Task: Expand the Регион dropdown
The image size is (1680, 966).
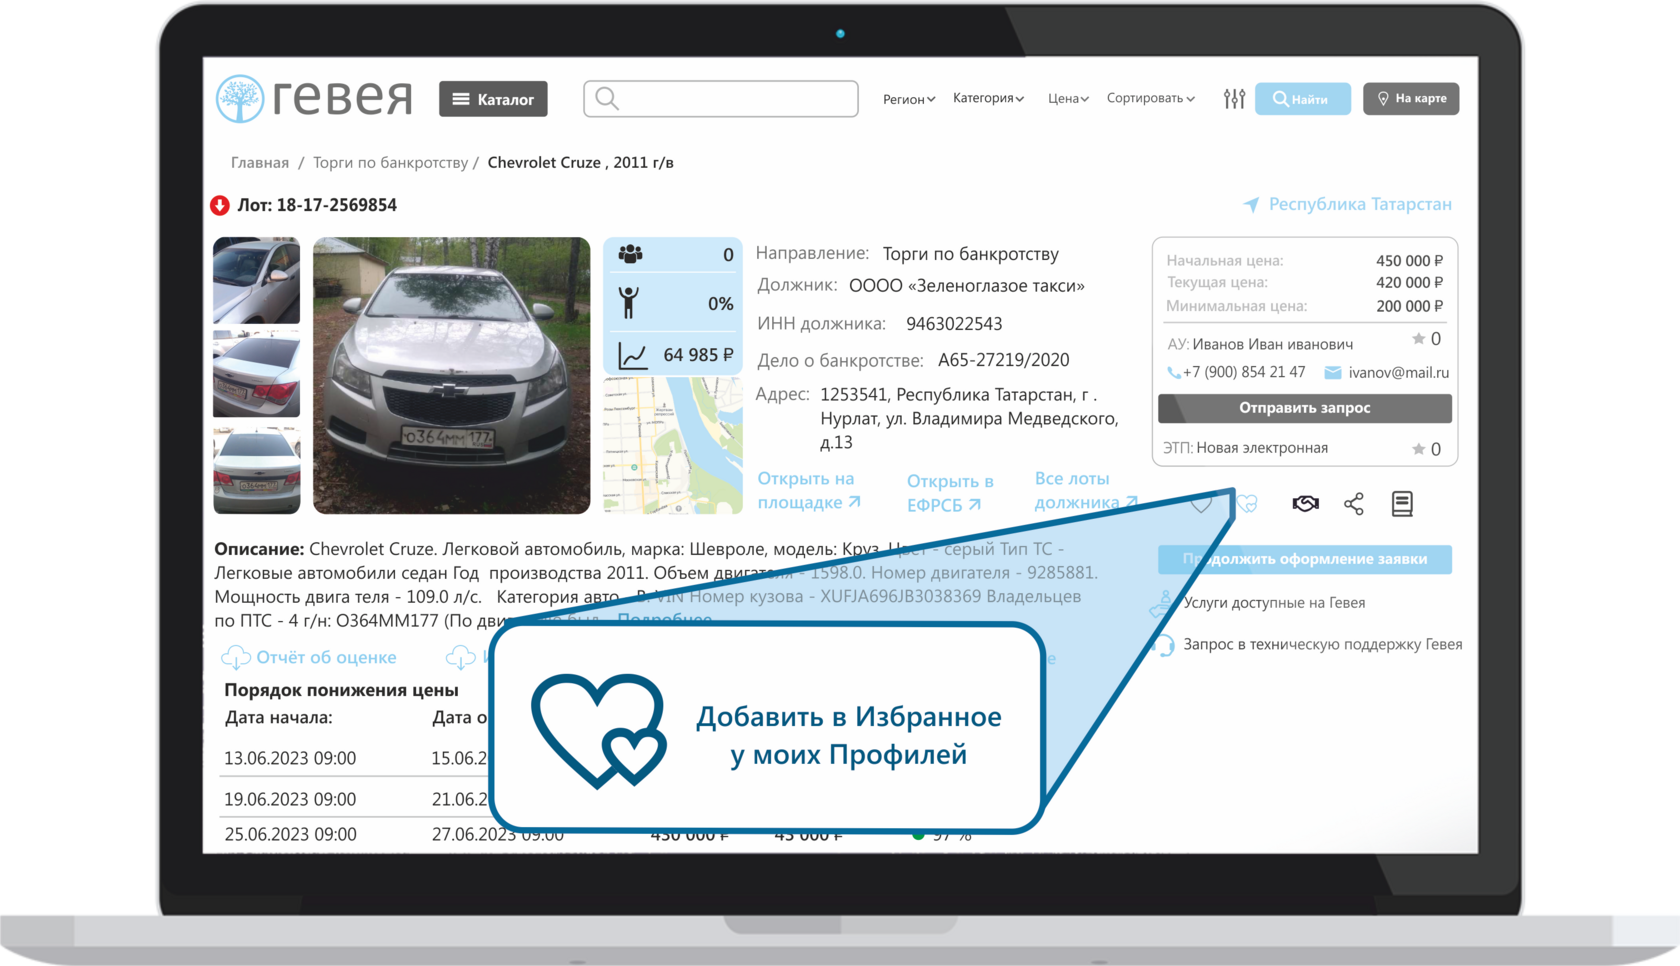Action: pos(909,99)
